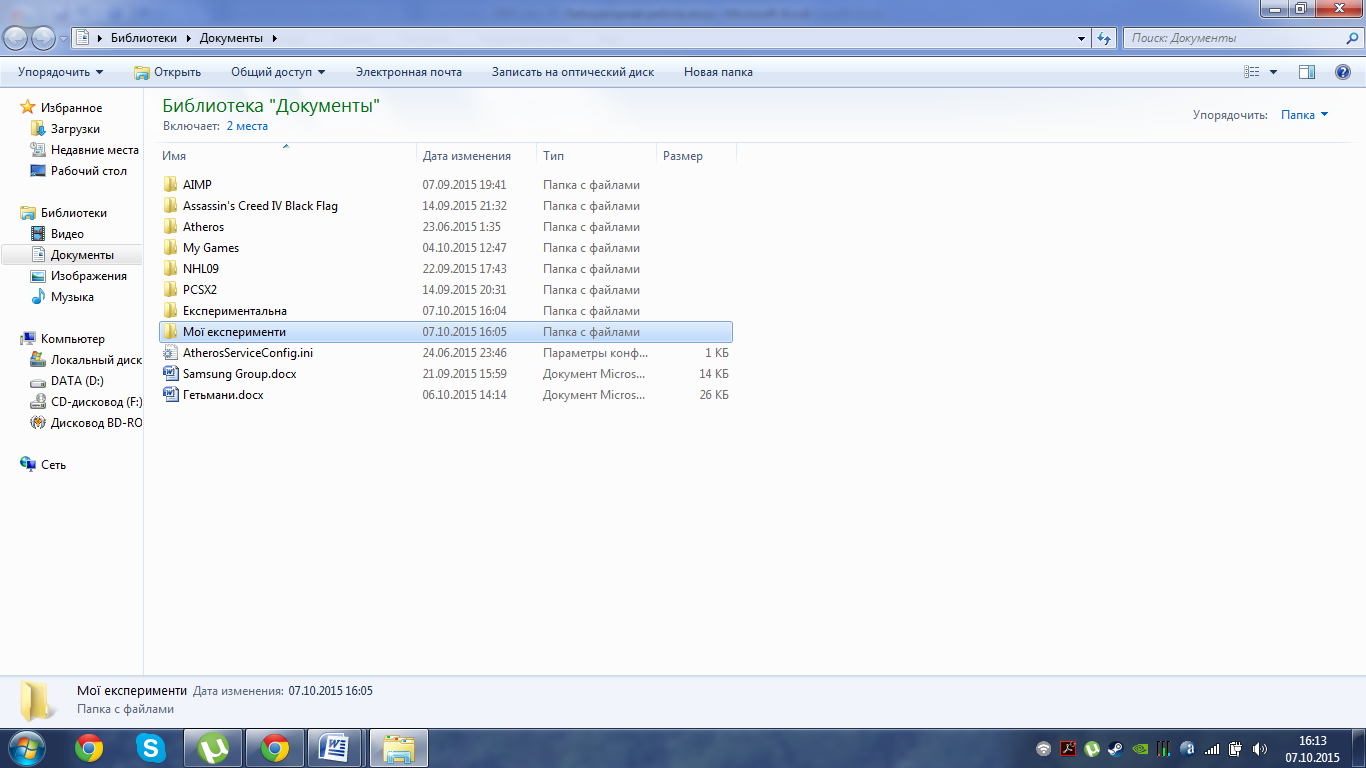Open the recent pages dropdown near Forward
The image size is (1366, 768).
pyautogui.click(x=64, y=38)
